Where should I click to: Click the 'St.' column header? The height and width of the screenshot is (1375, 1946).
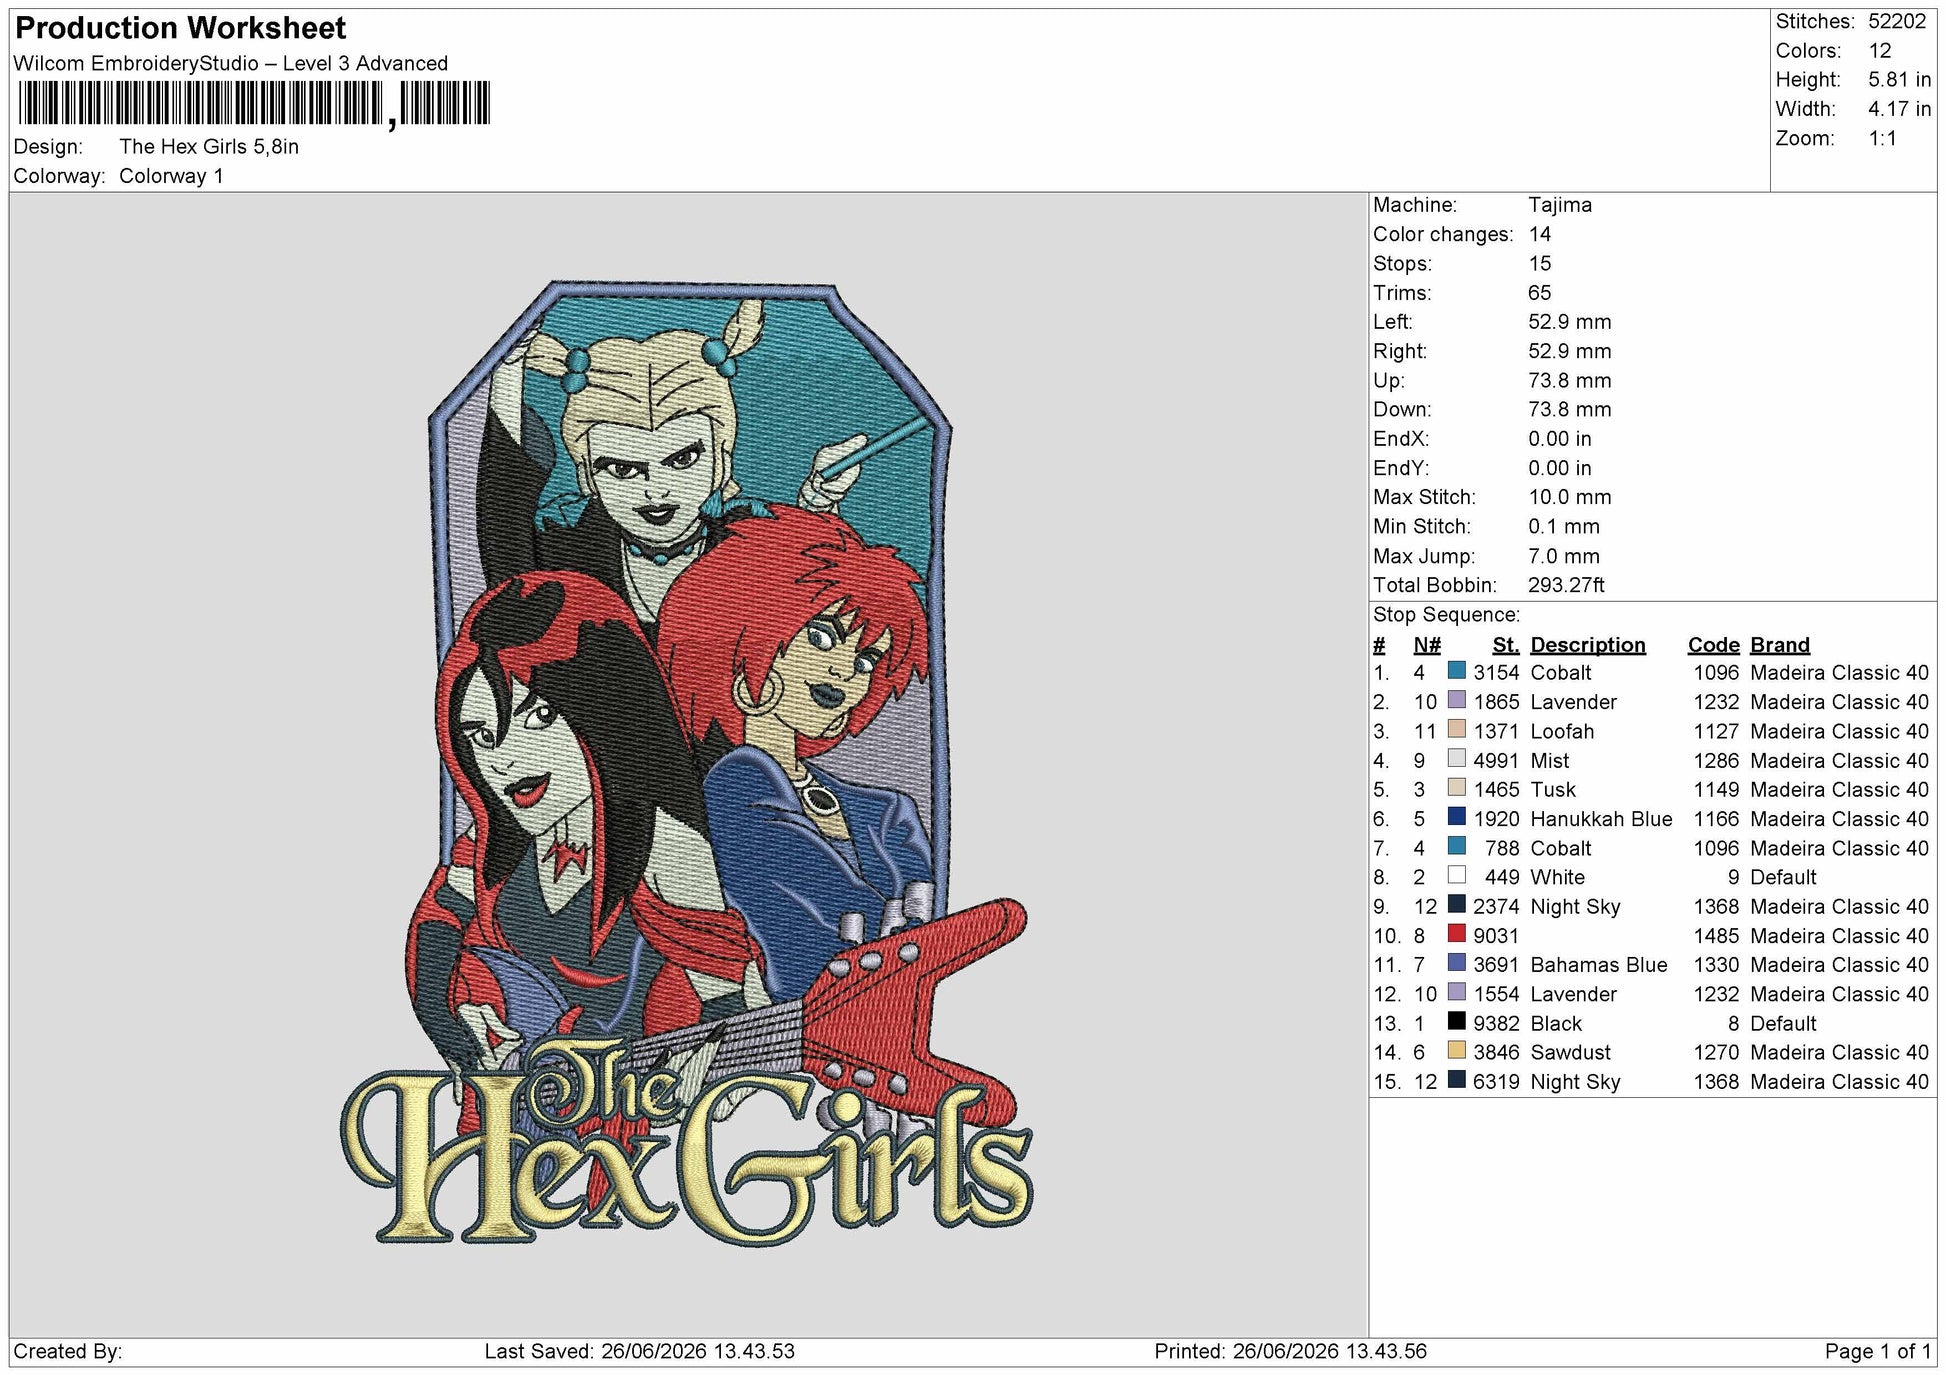(1506, 645)
